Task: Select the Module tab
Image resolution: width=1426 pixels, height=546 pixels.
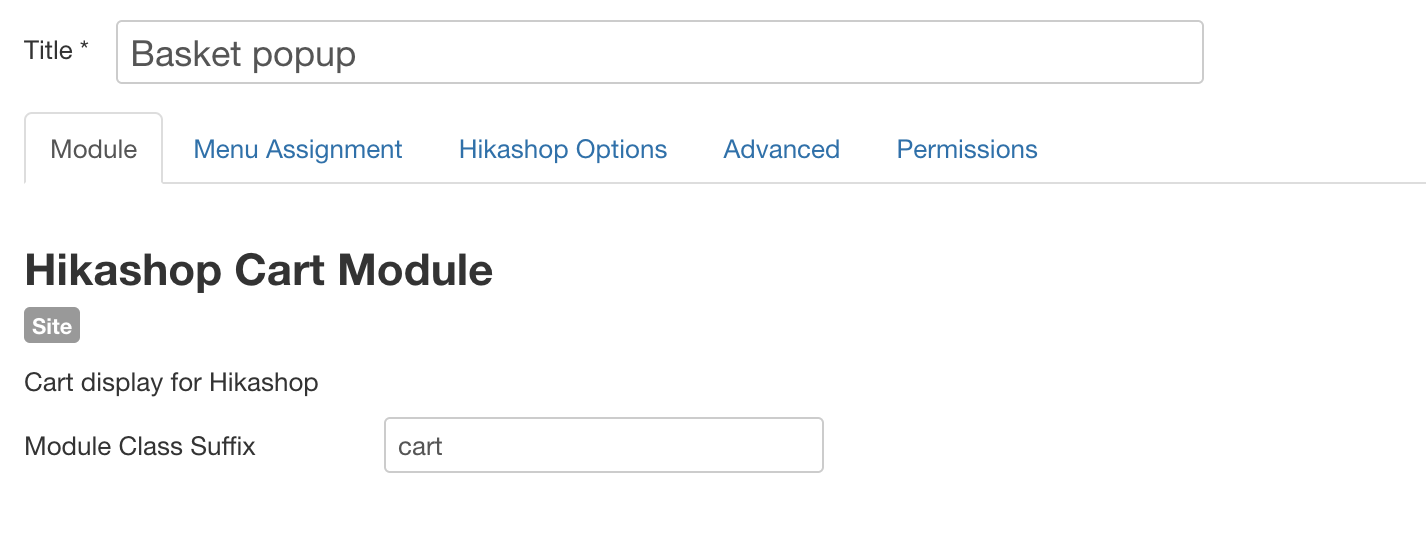Action: [93, 150]
